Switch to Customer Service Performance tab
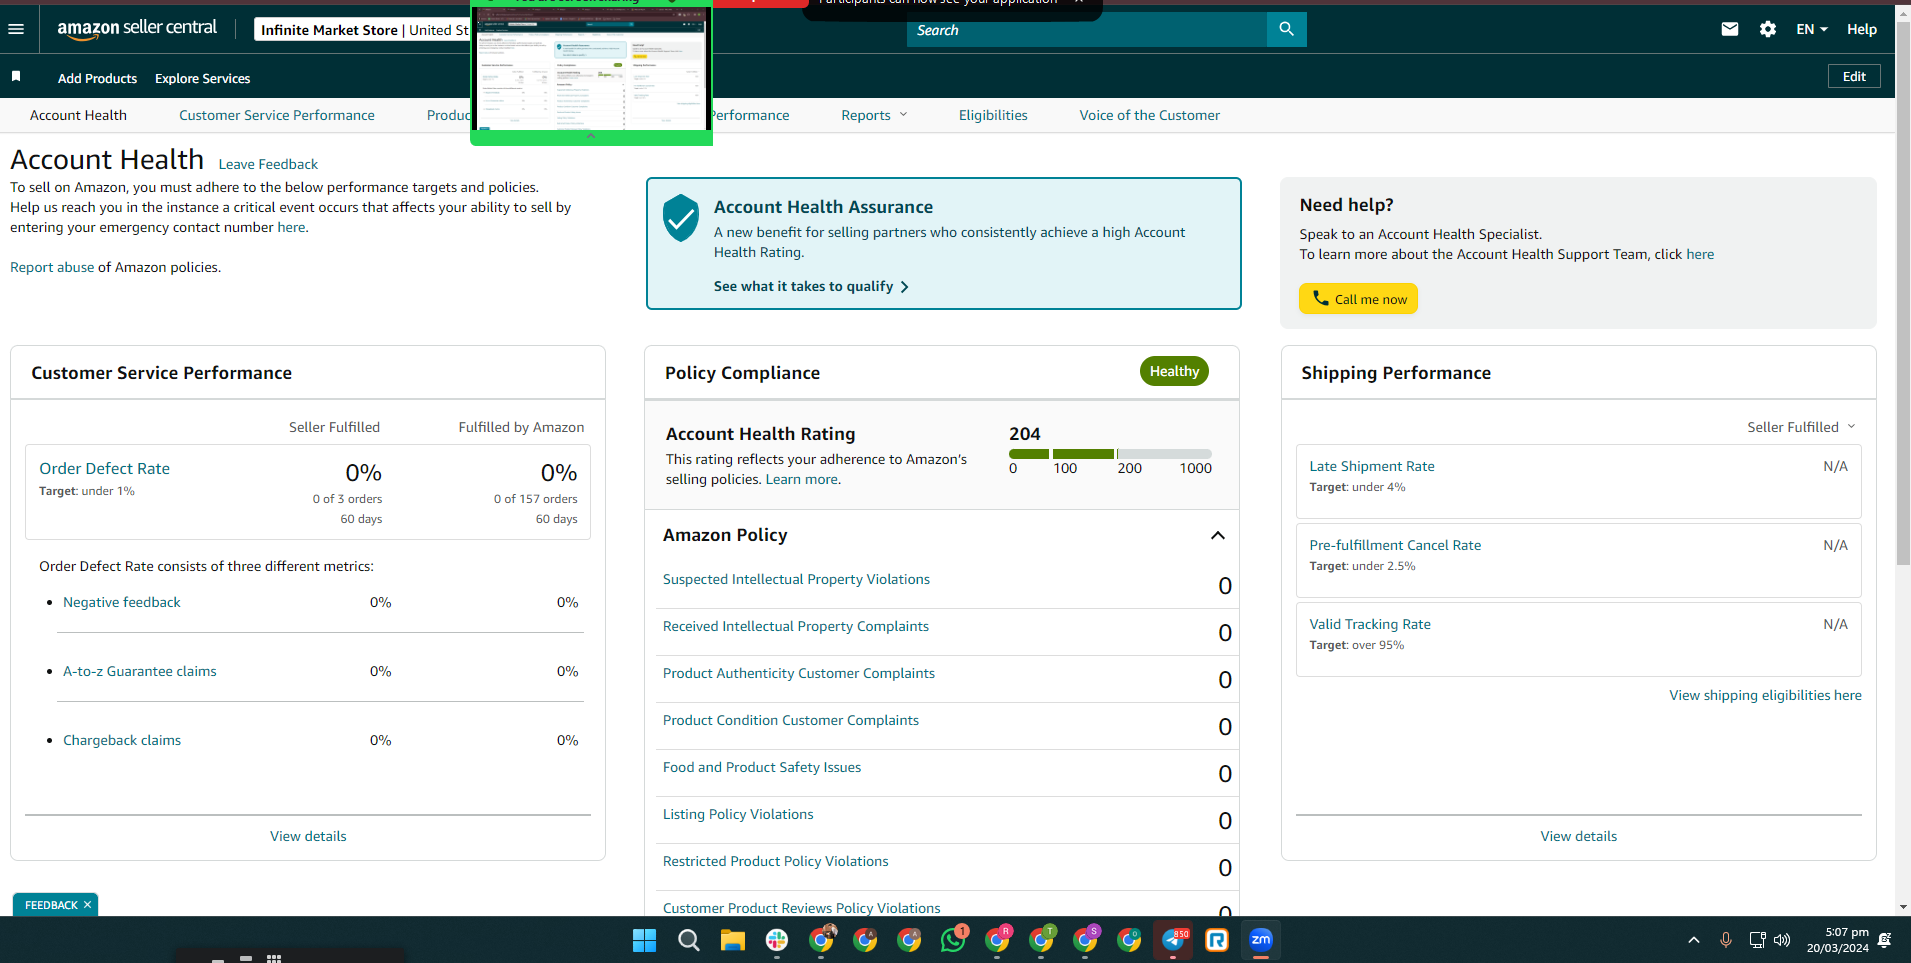 click(277, 115)
